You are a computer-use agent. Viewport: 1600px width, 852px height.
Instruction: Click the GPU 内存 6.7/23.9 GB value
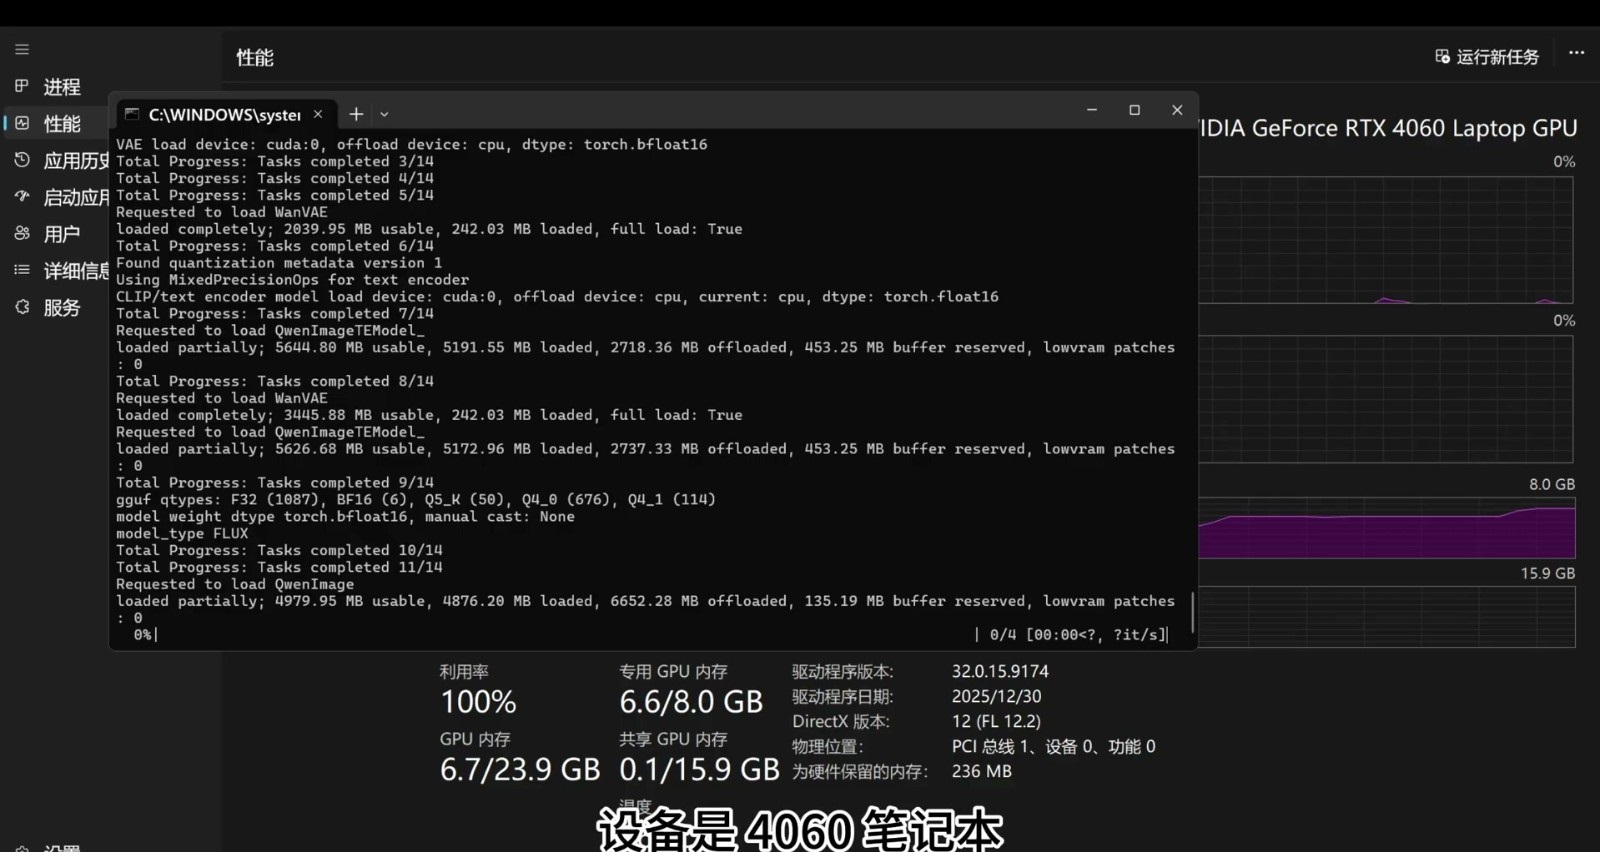(x=520, y=769)
